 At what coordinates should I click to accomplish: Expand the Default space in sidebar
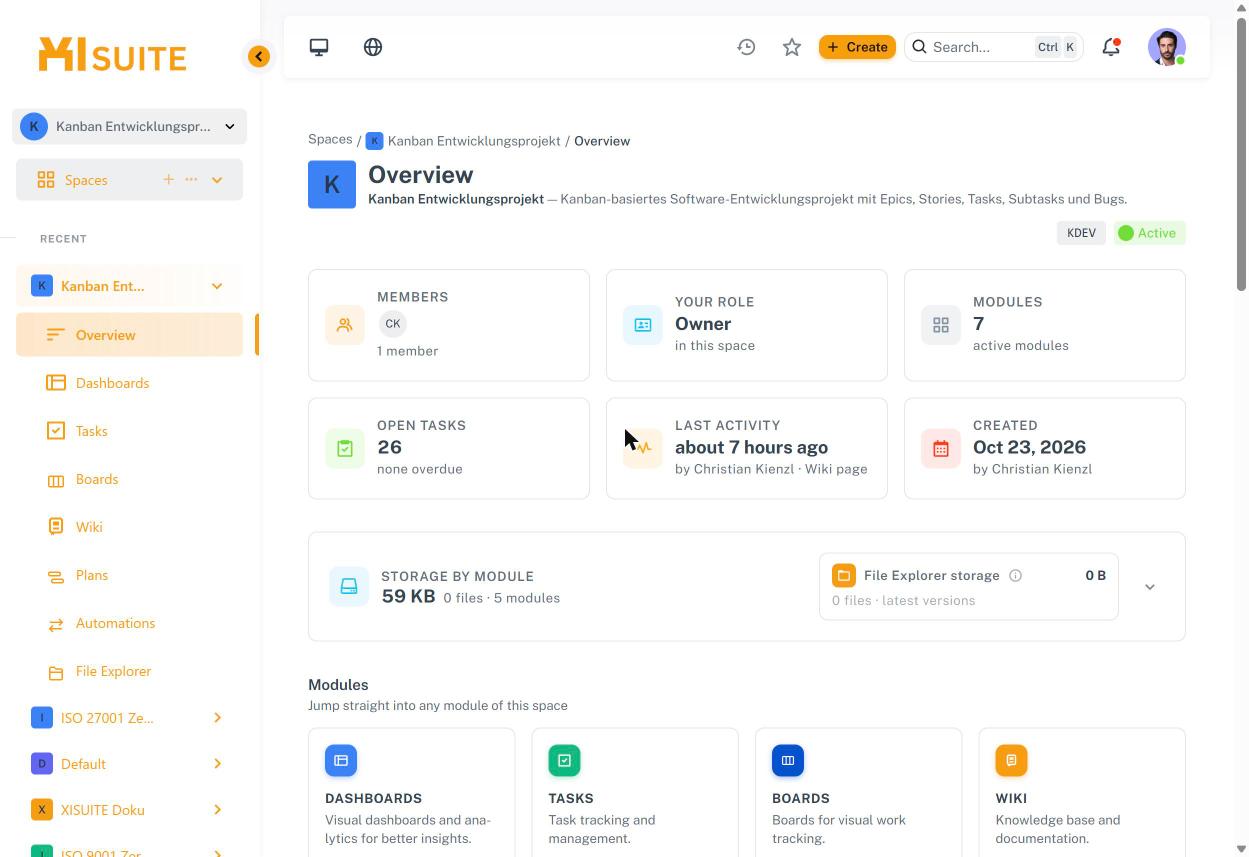217,764
